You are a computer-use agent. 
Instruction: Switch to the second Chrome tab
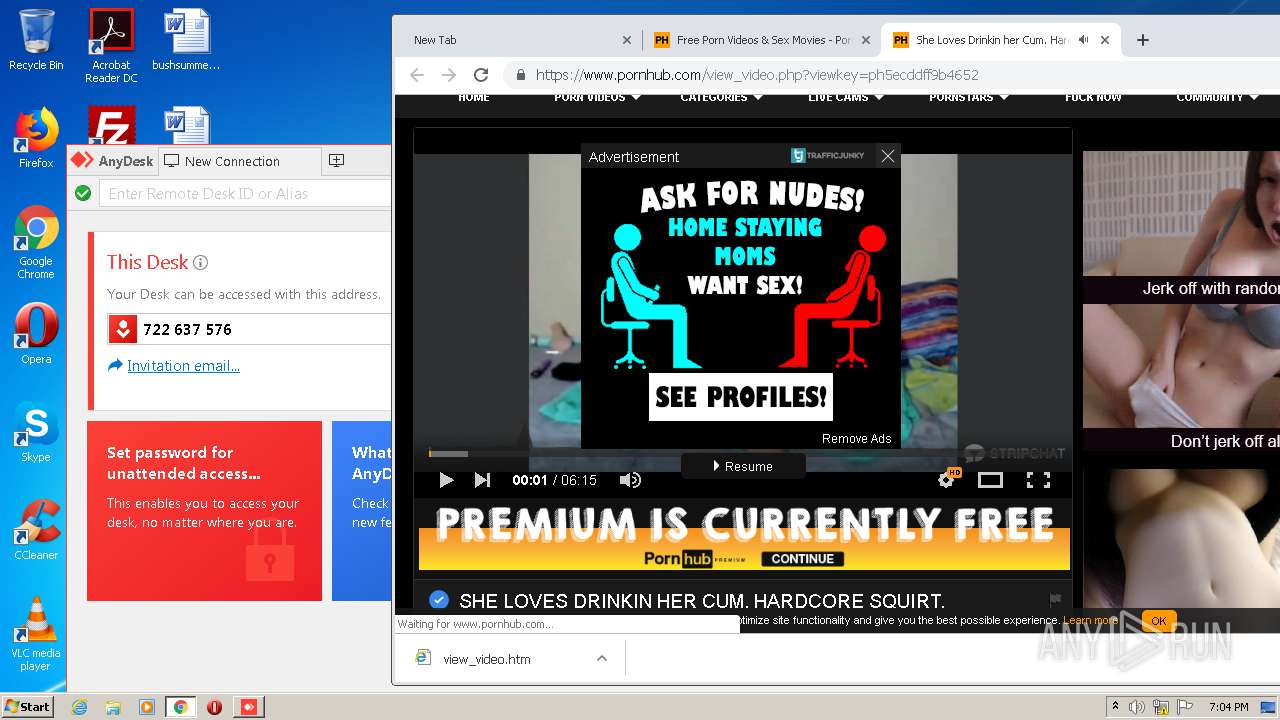[762, 40]
